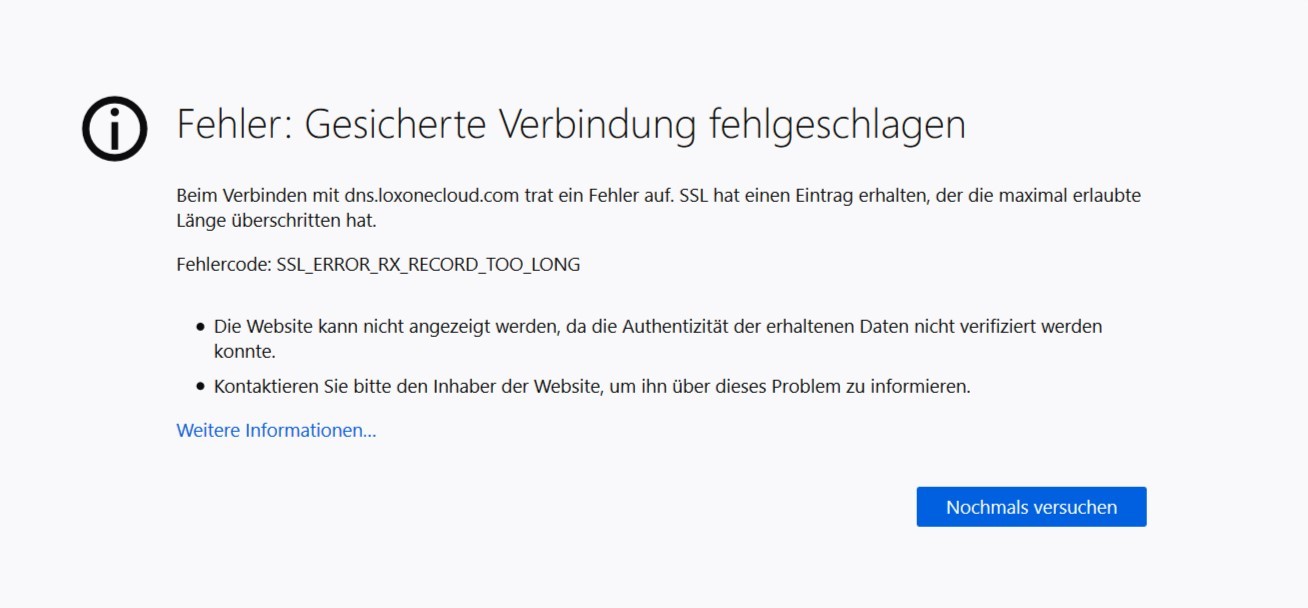Click the word konnte. ending the first bullet
1308x608 pixels.
244,352
